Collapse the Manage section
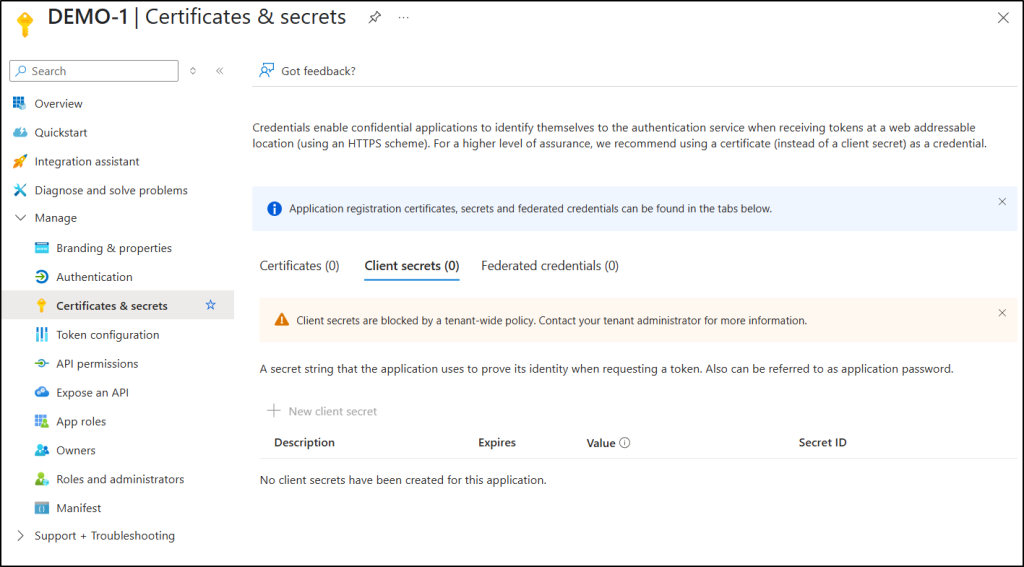Viewport: 1024px width, 567px height. [20, 218]
